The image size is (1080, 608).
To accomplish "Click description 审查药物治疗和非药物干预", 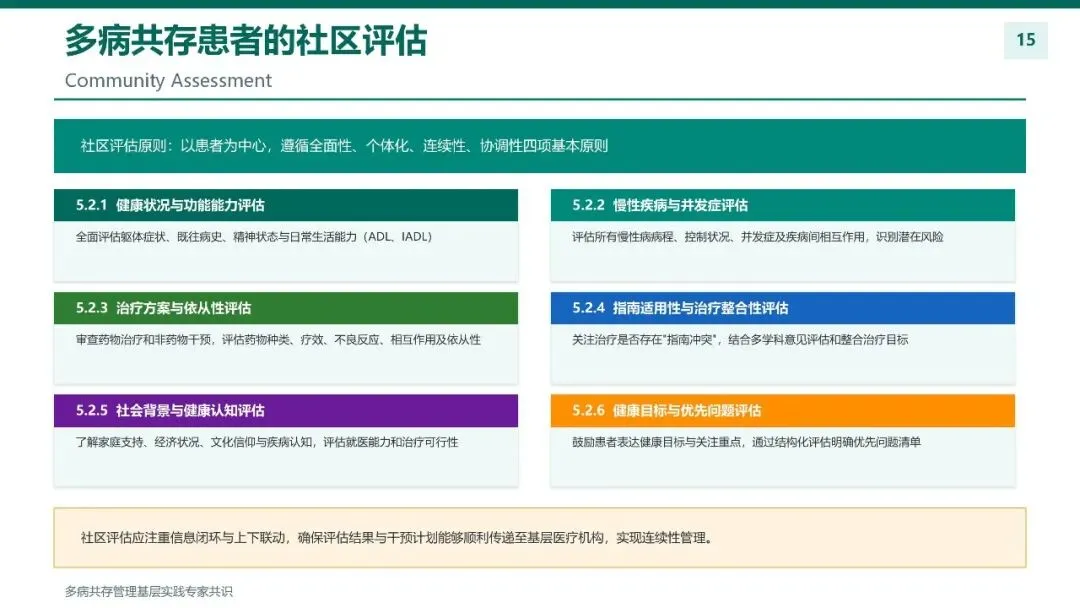I will pos(278,339).
